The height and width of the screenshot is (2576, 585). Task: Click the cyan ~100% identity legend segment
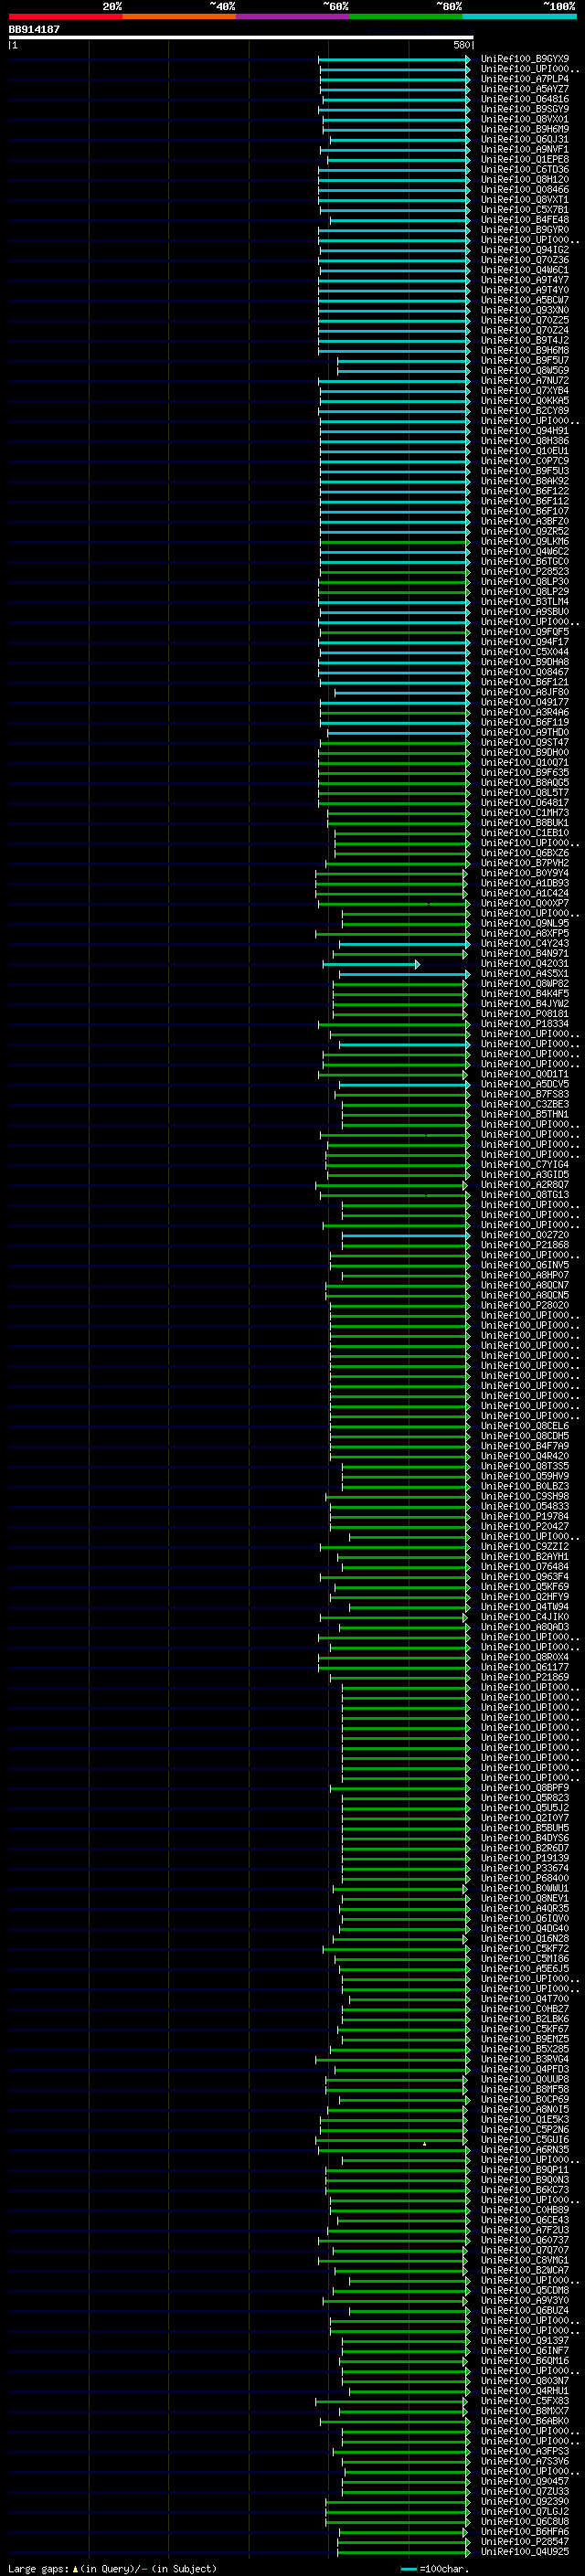click(519, 16)
